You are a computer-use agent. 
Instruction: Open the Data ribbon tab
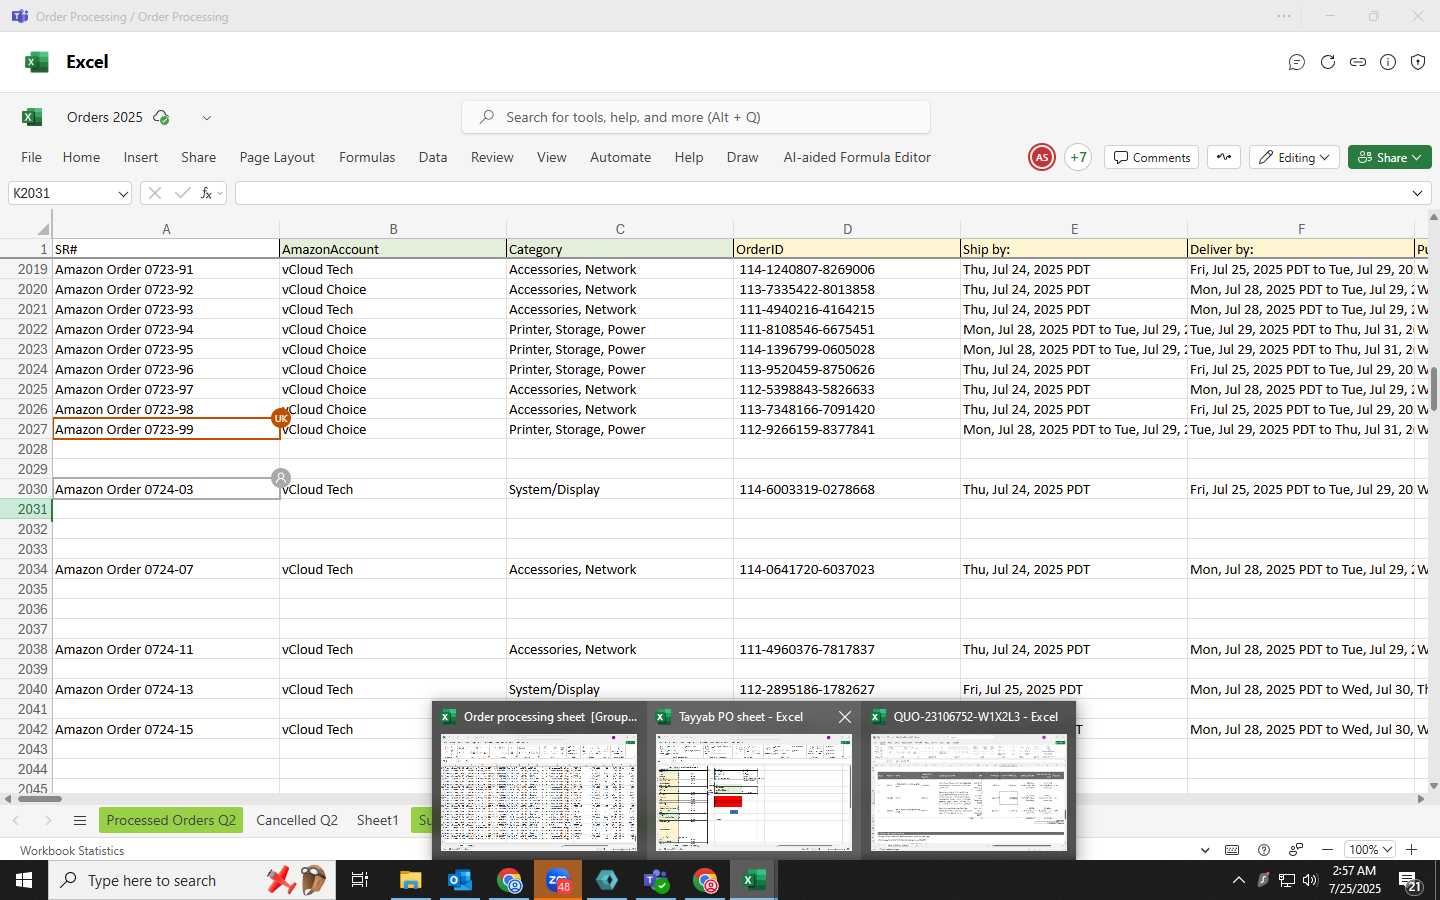[433, 157]
